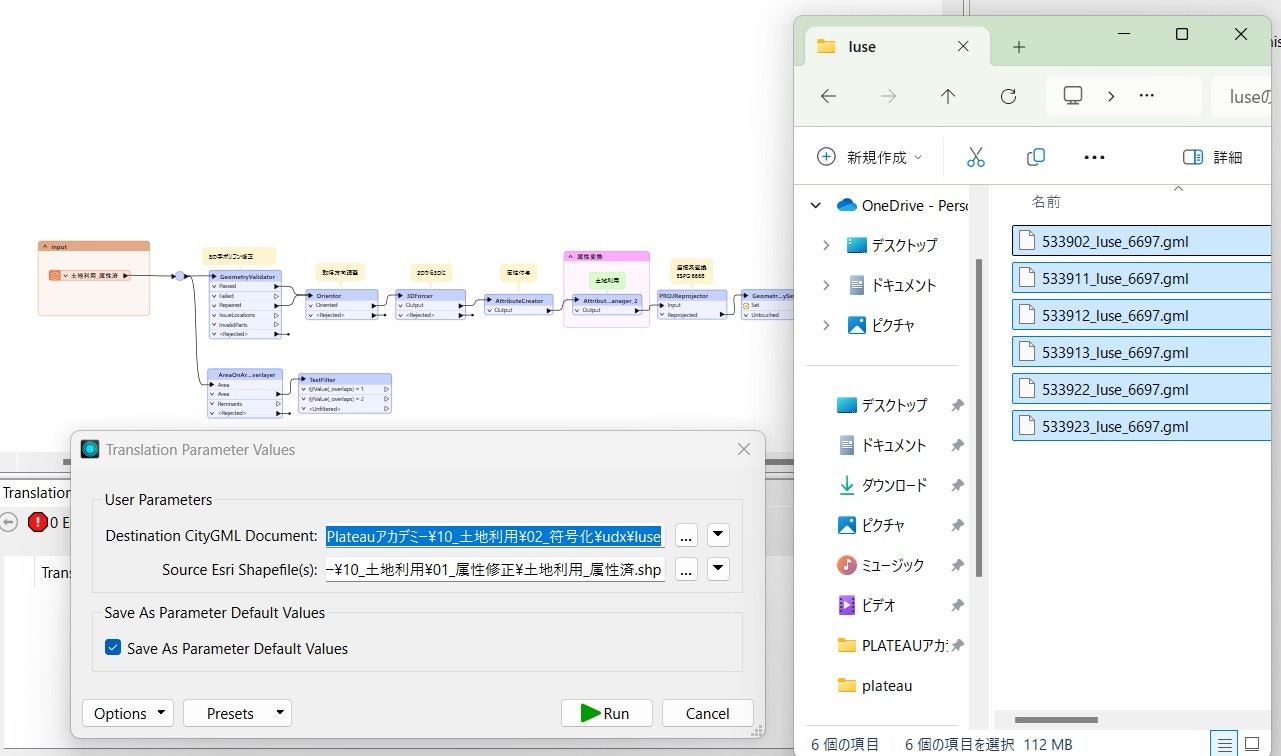
Task: Add a new Explorer tab with plus button
Action: [1019, 46]
